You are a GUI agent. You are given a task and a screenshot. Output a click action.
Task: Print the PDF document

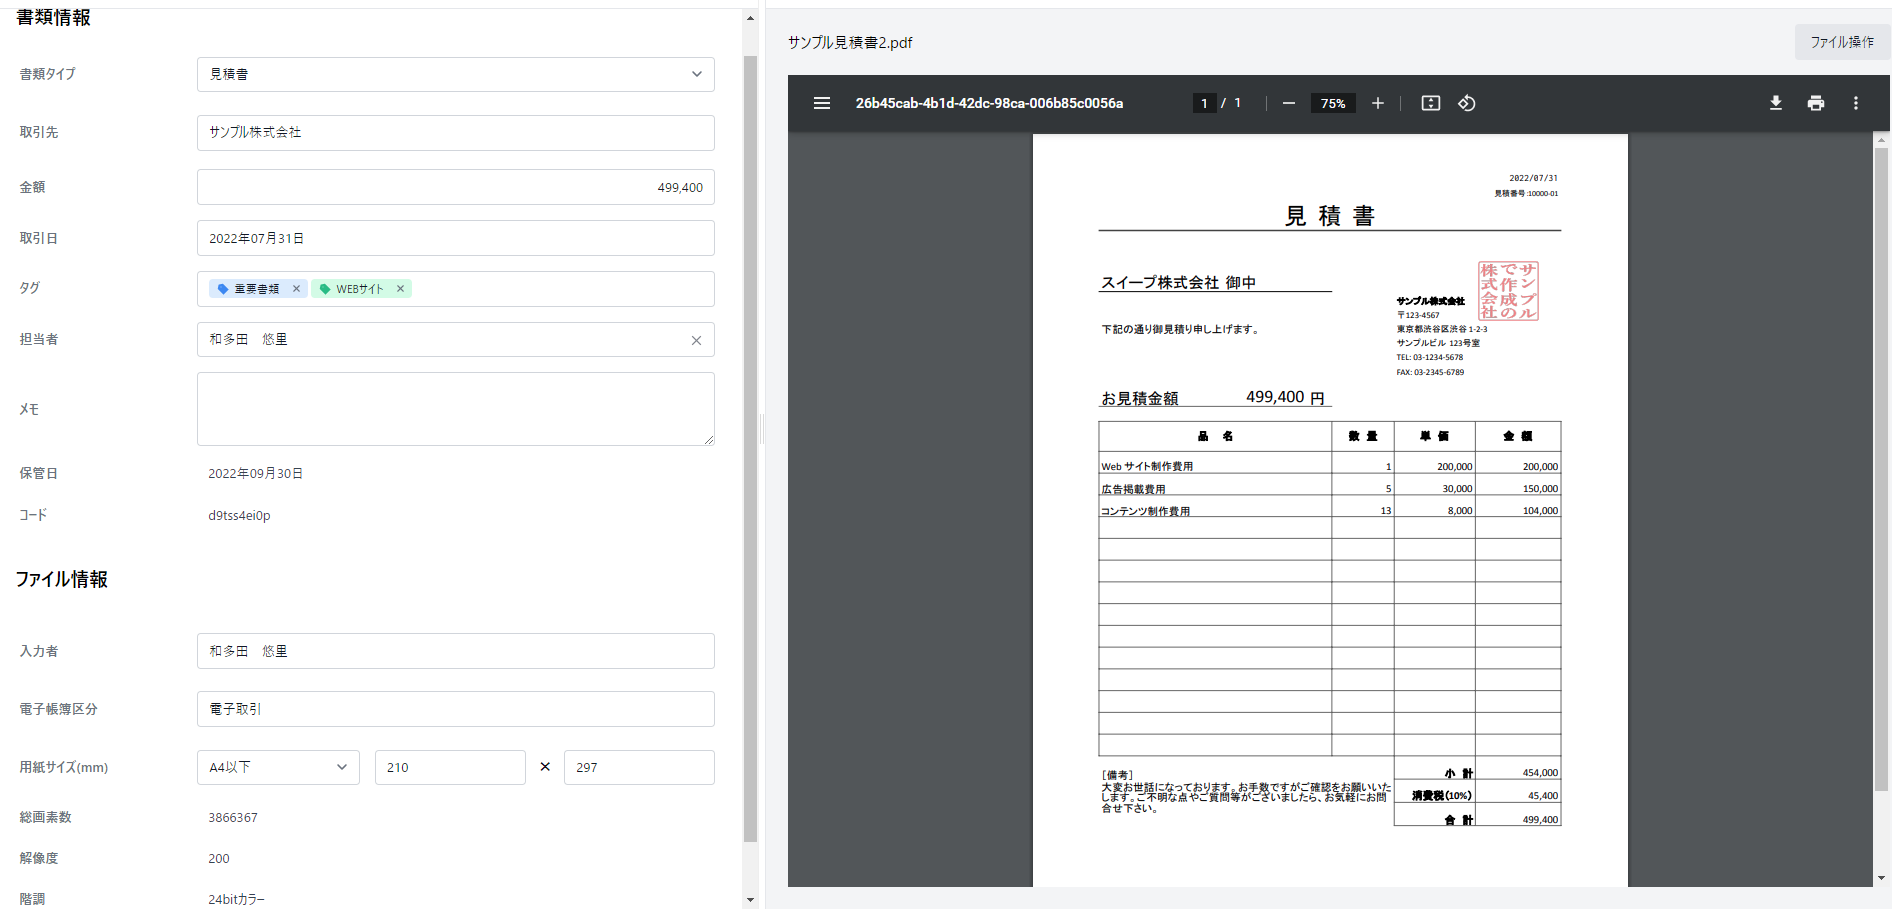pyautogui.click(x=1816, y=103)
